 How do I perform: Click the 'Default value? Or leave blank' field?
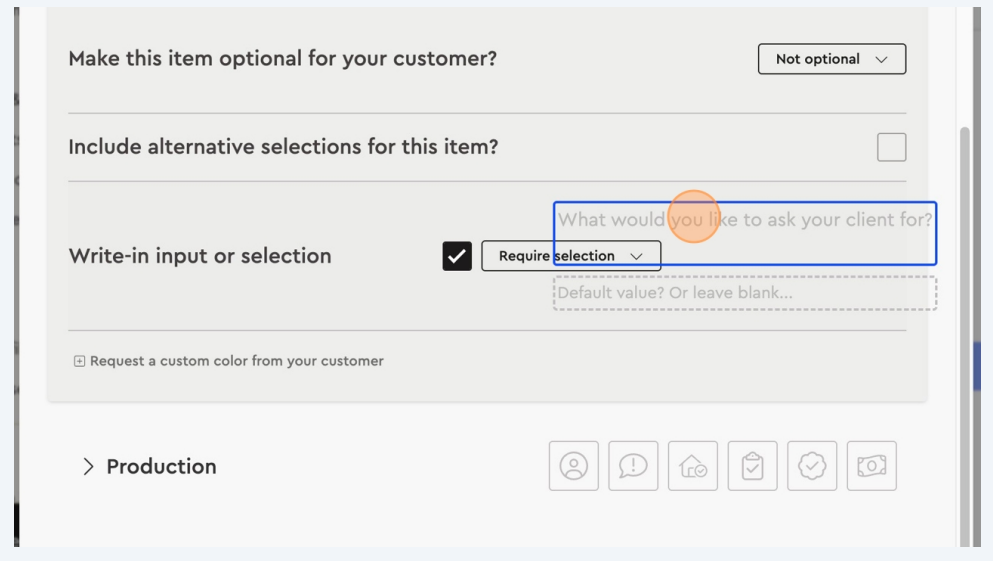[x=744, y=293]
